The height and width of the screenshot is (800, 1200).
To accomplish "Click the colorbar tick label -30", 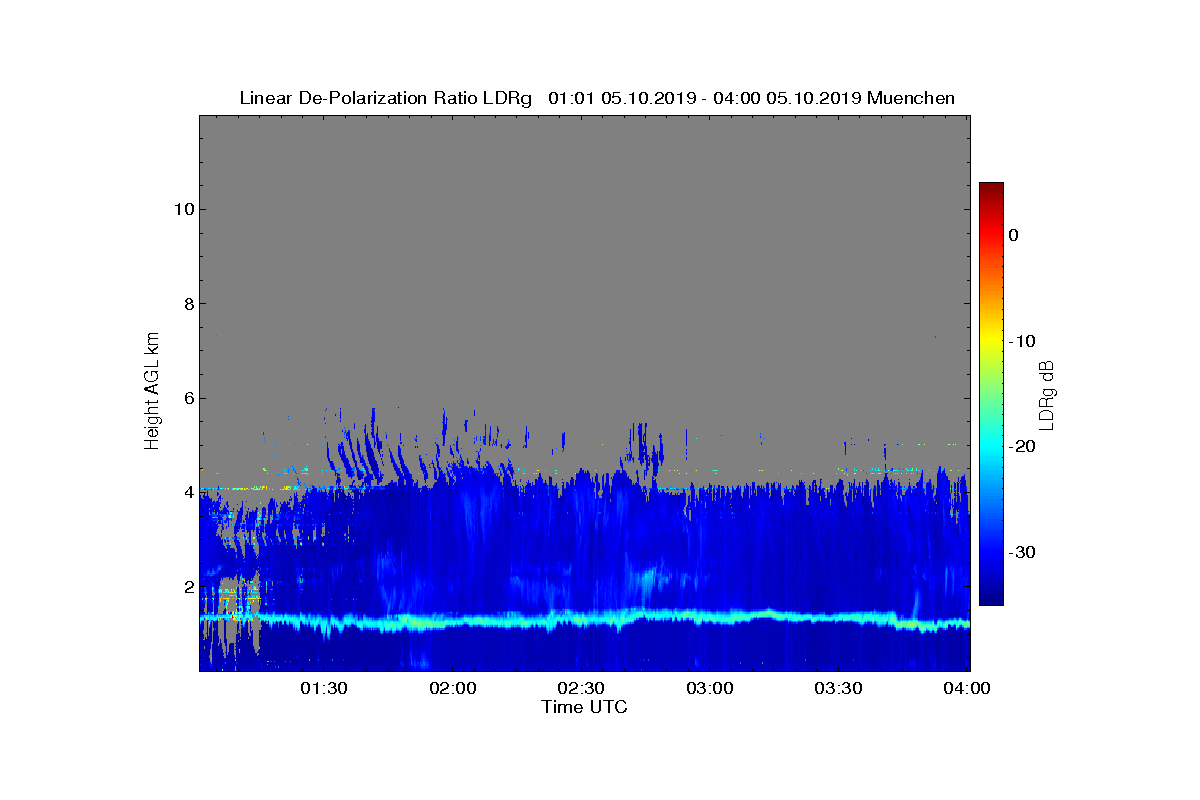I will click(1021, 553).
